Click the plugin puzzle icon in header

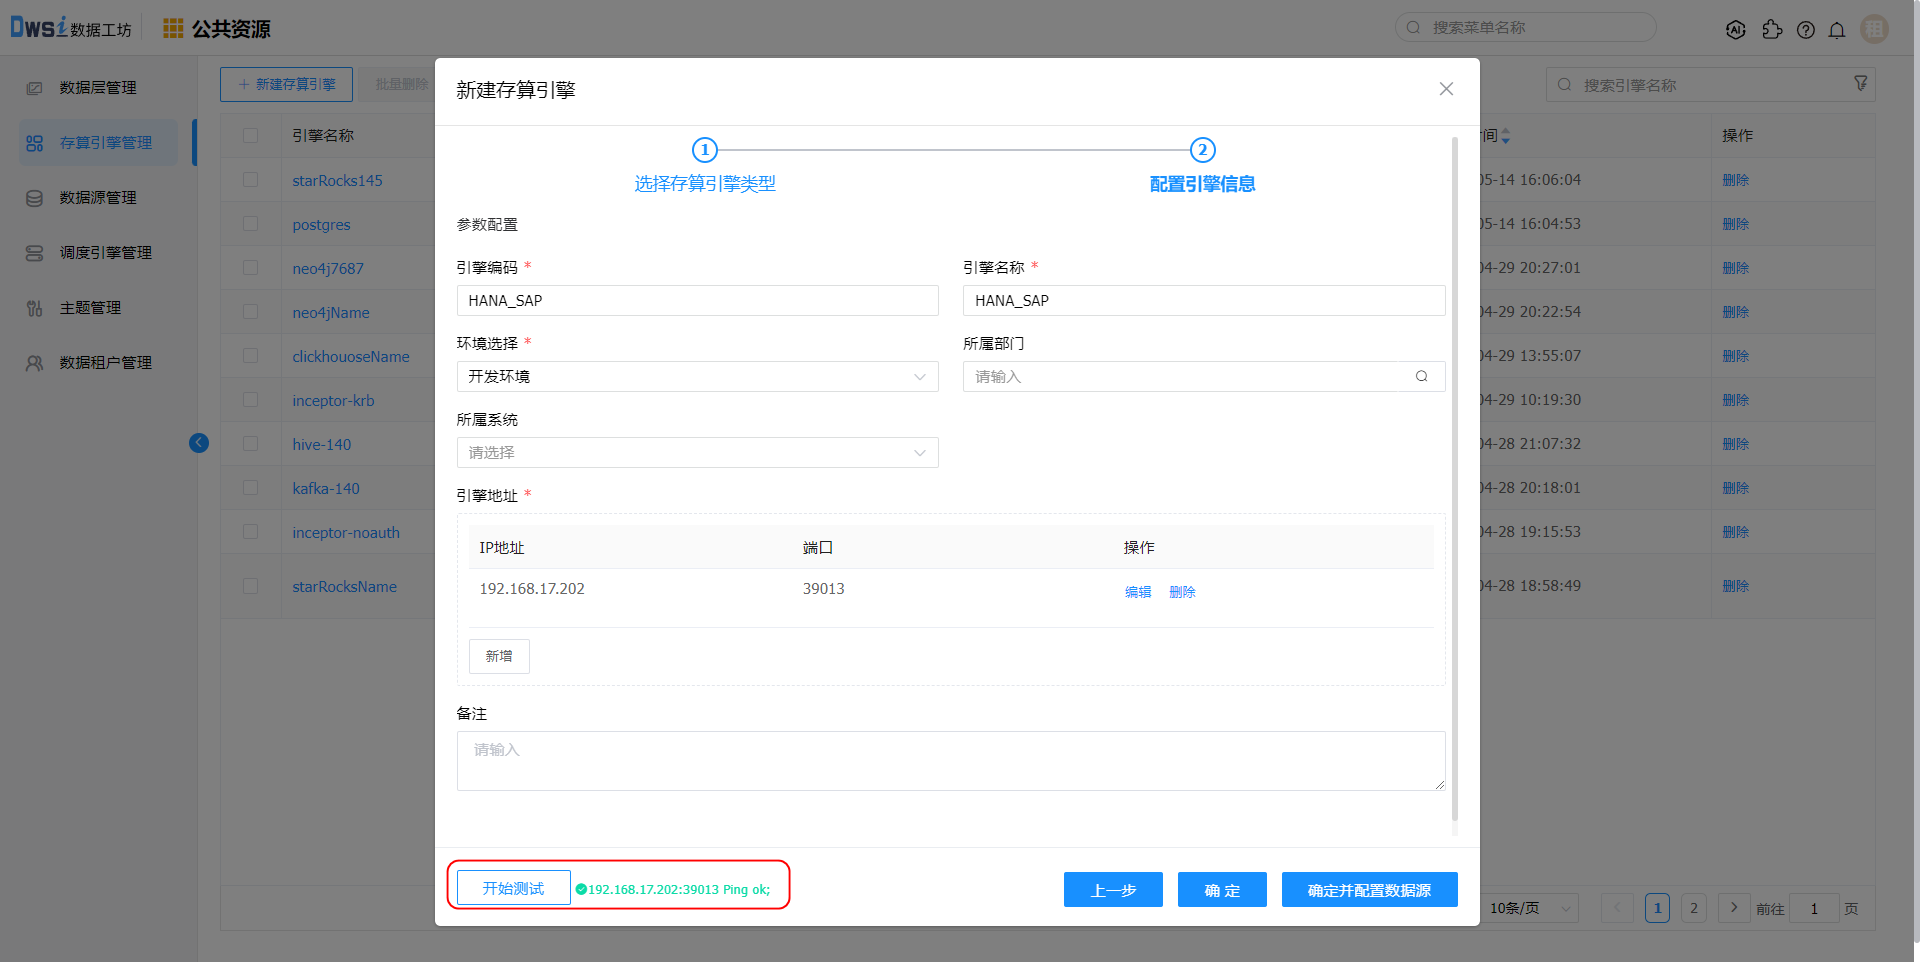click(x=1772, y=30)
